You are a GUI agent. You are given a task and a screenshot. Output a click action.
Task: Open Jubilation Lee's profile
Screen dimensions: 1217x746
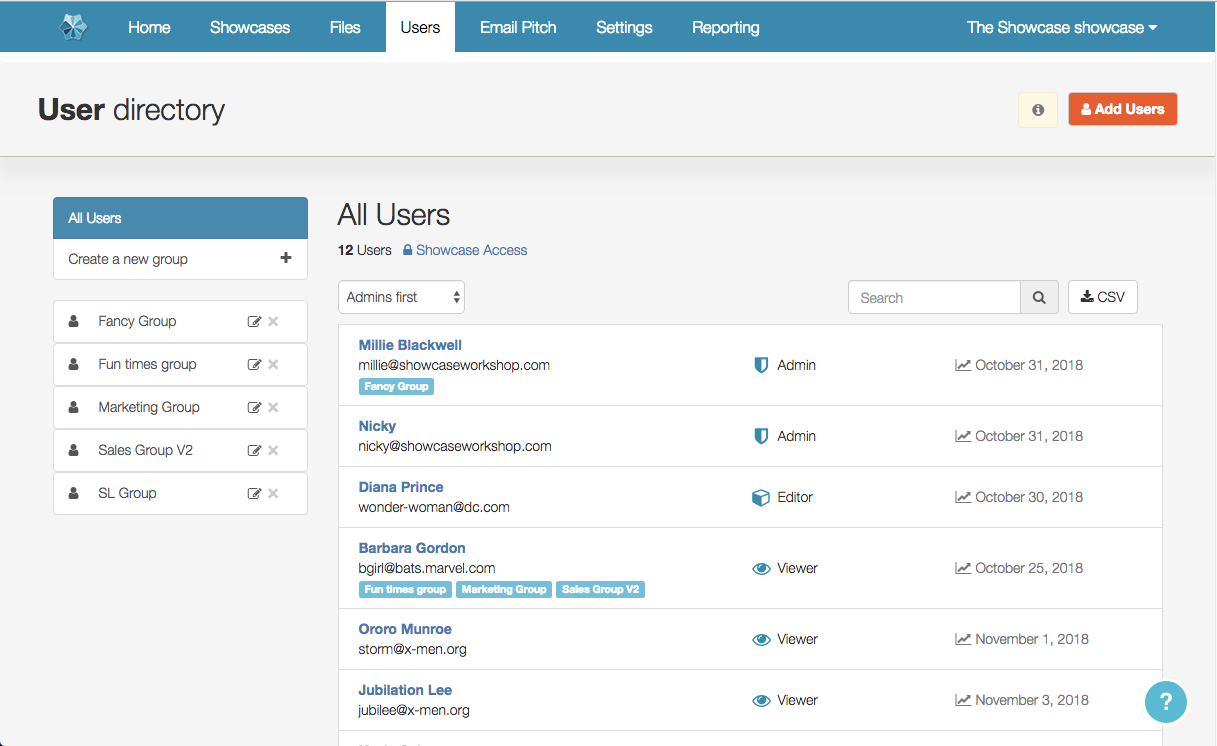click(x=405, y=690)
